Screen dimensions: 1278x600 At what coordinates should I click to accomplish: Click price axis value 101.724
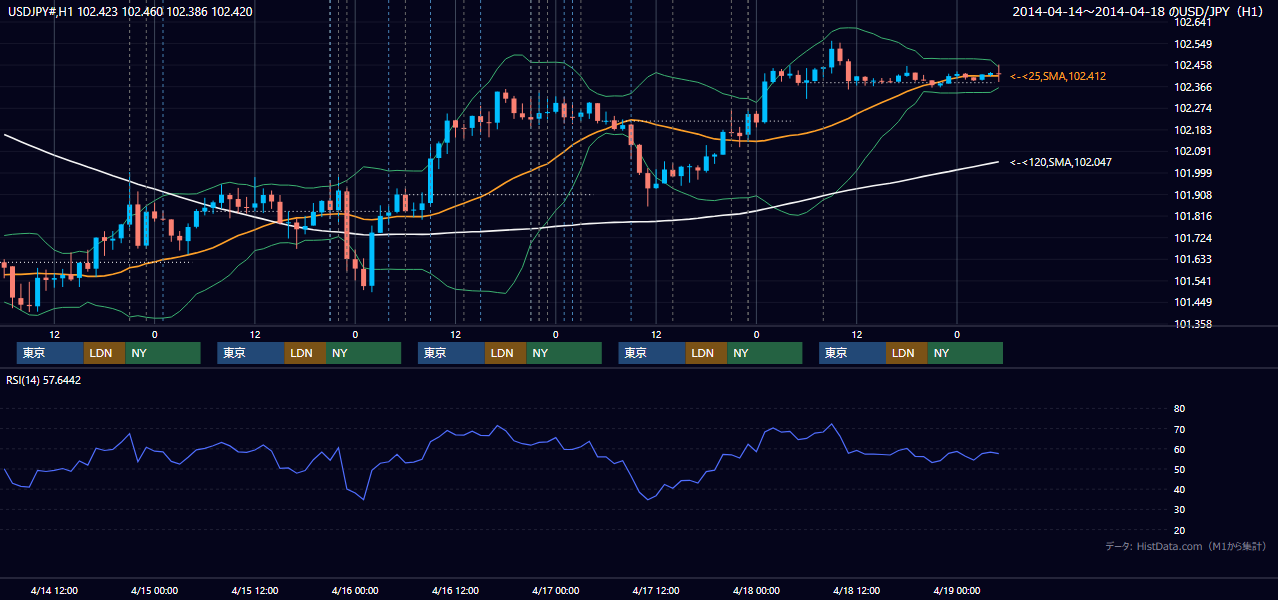(1193, 238)
